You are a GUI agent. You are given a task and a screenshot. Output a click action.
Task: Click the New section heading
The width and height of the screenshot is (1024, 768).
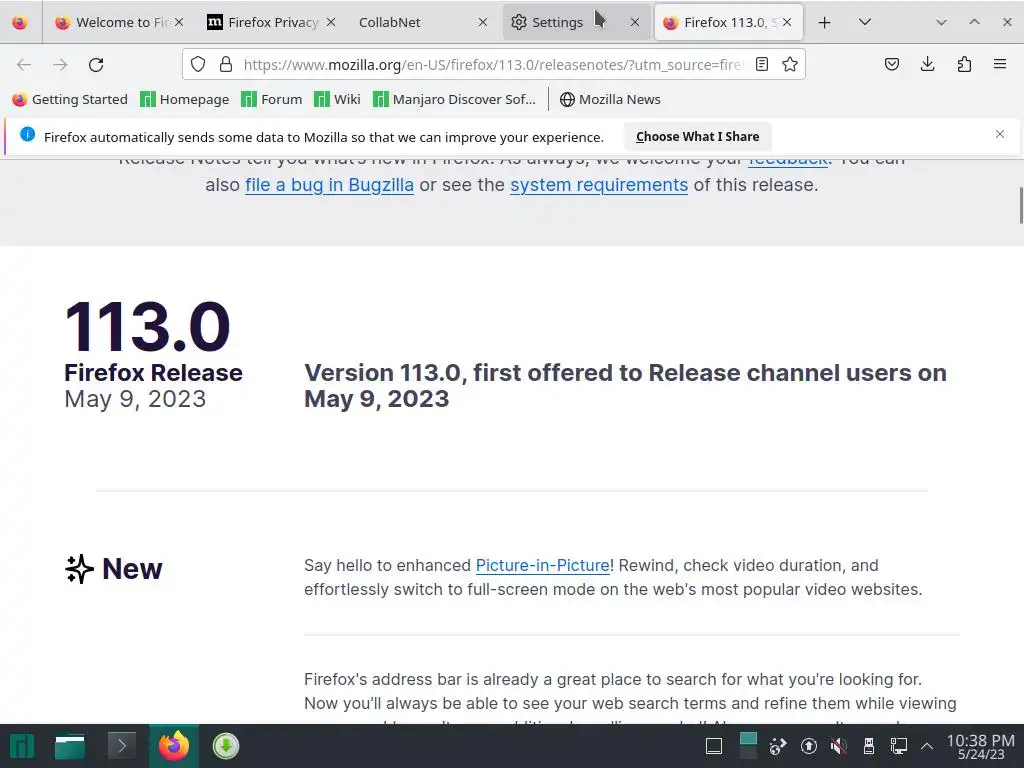point(114,569)
